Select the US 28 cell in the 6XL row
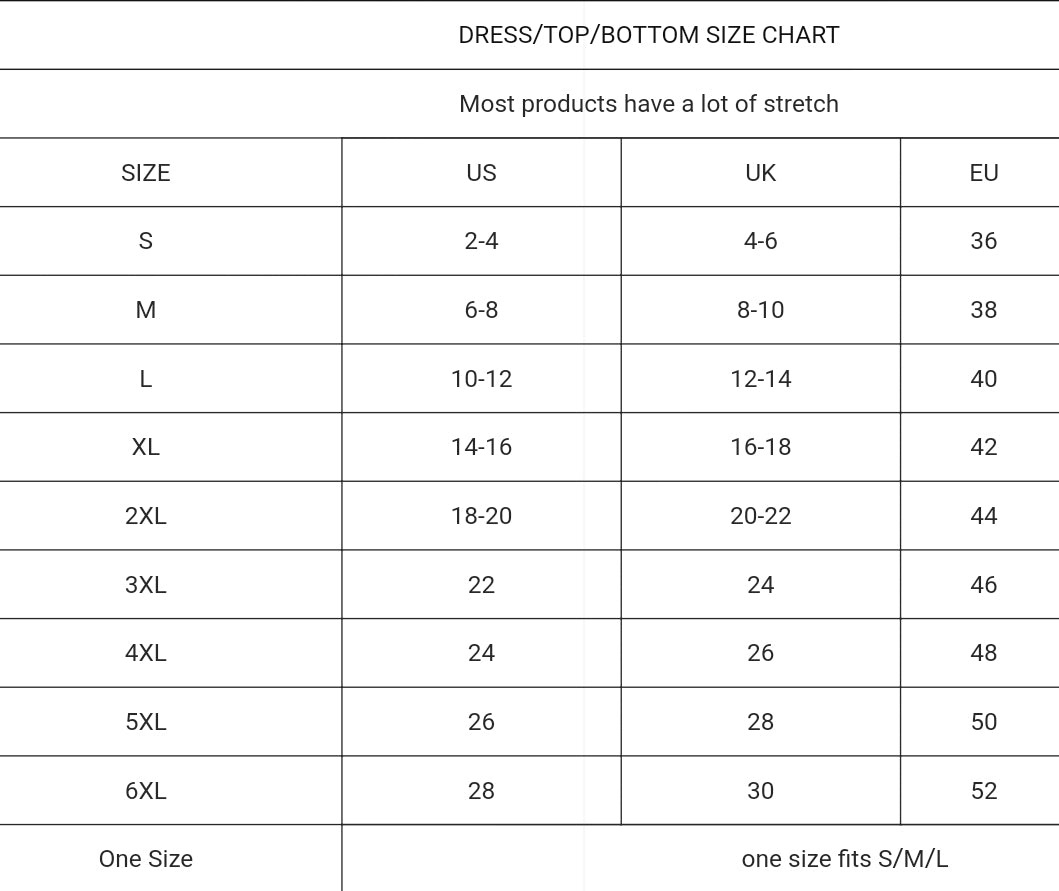1059x891 pixels. click(481, 791)
